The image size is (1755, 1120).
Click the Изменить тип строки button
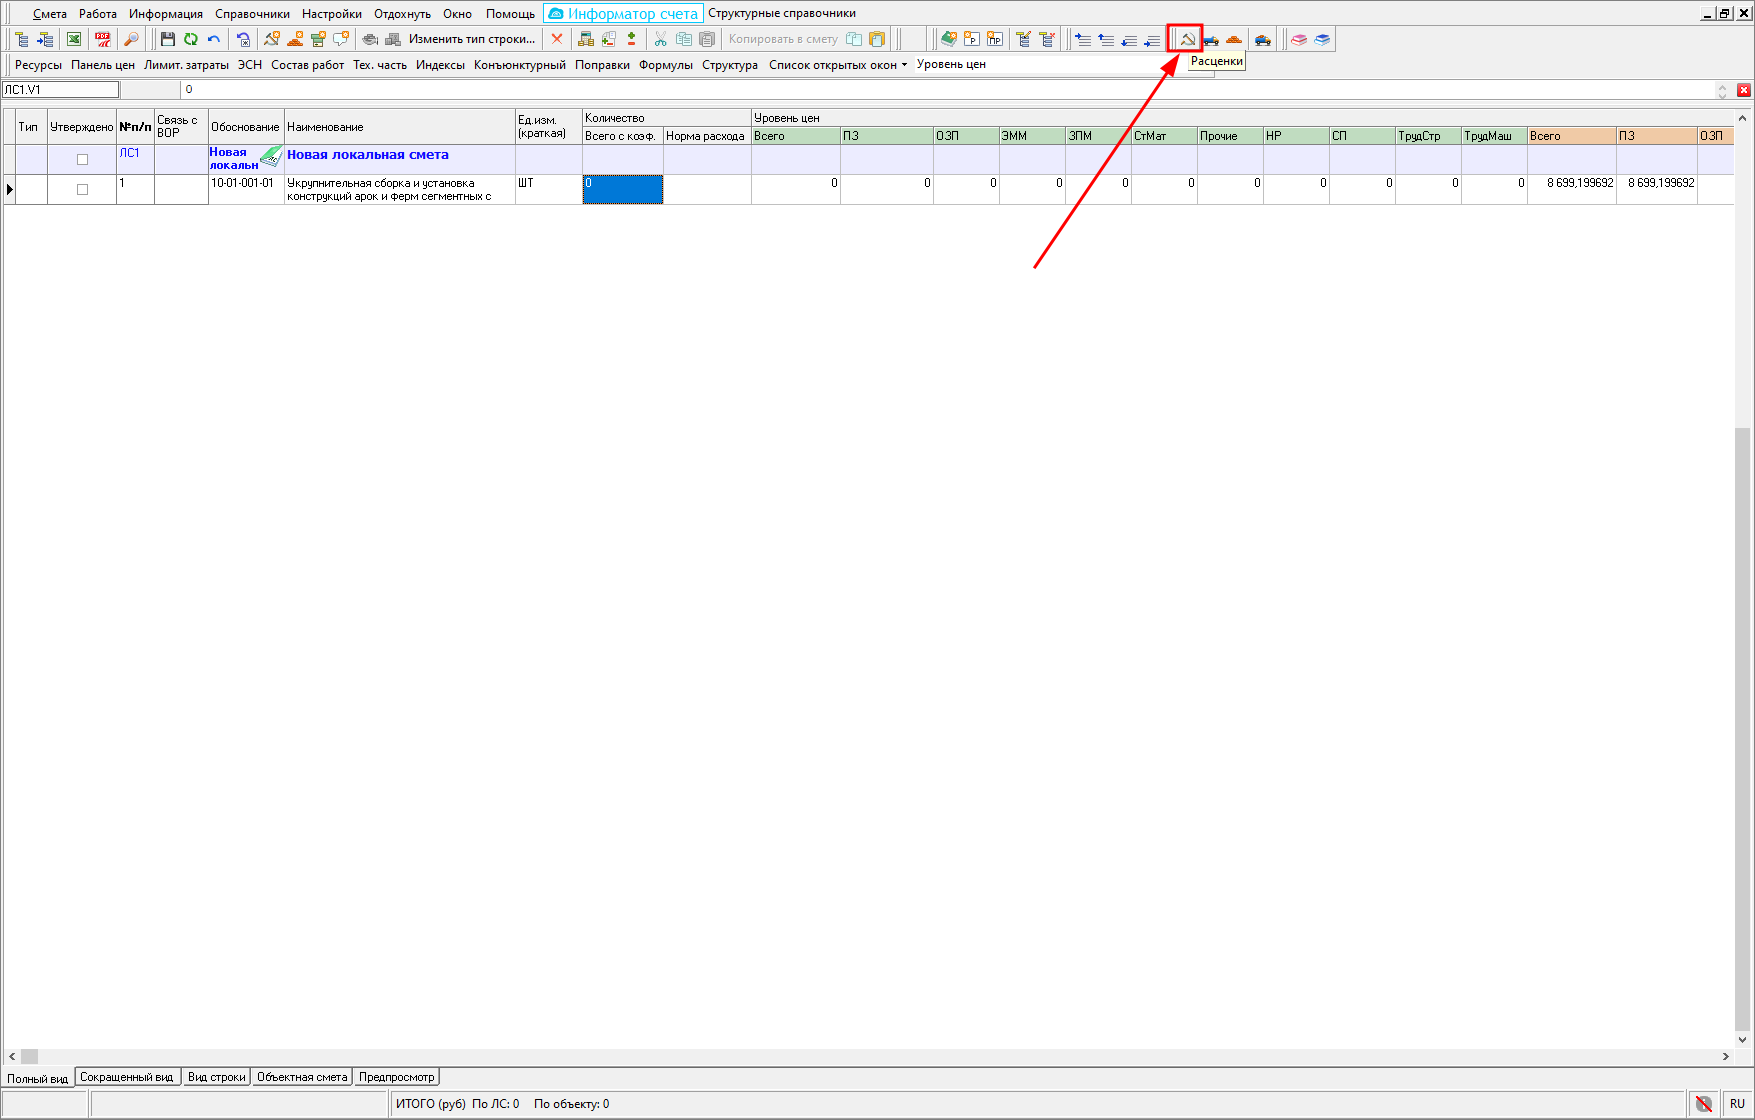[472, 40]
